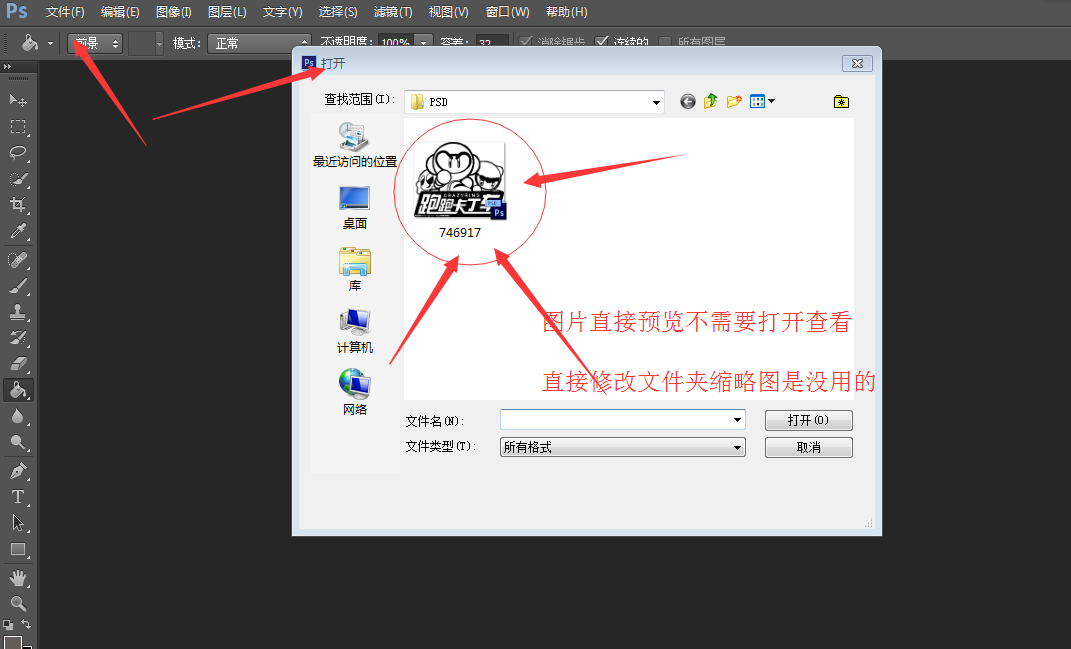Image resolution: width=1071 pixels, height=649 pixels.
Task: Select the Eyedropper tool
Action: (x=18, y=231)
